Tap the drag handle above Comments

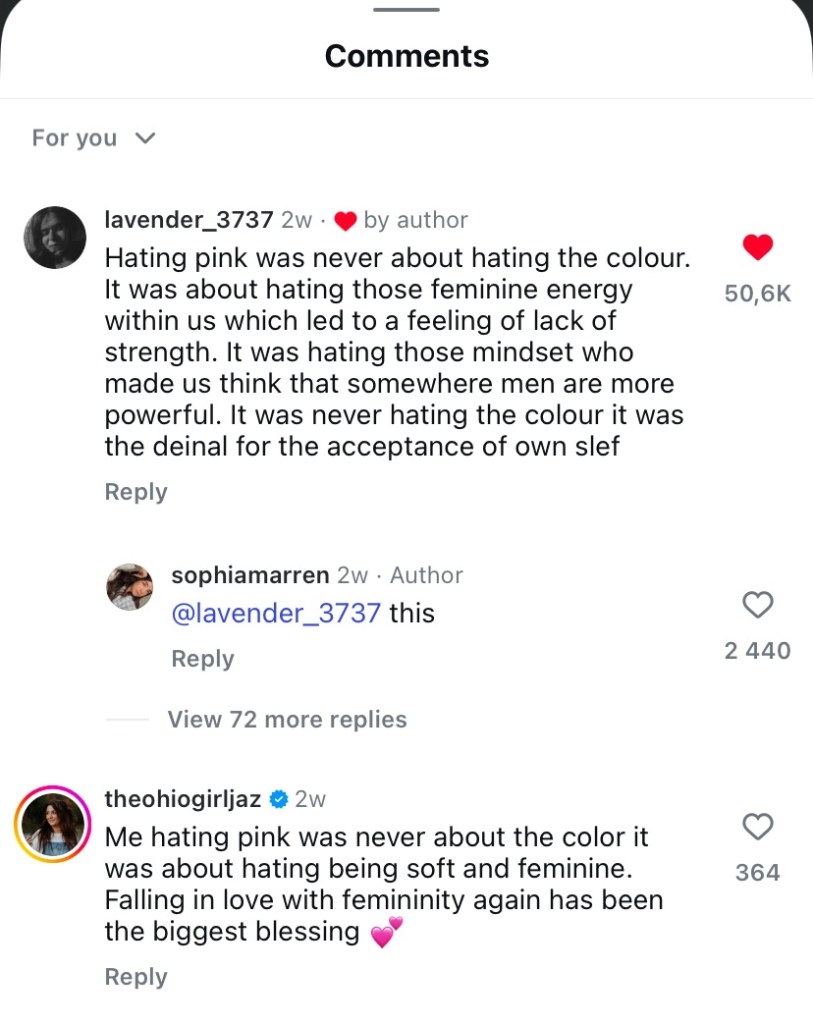click(406, 10)
